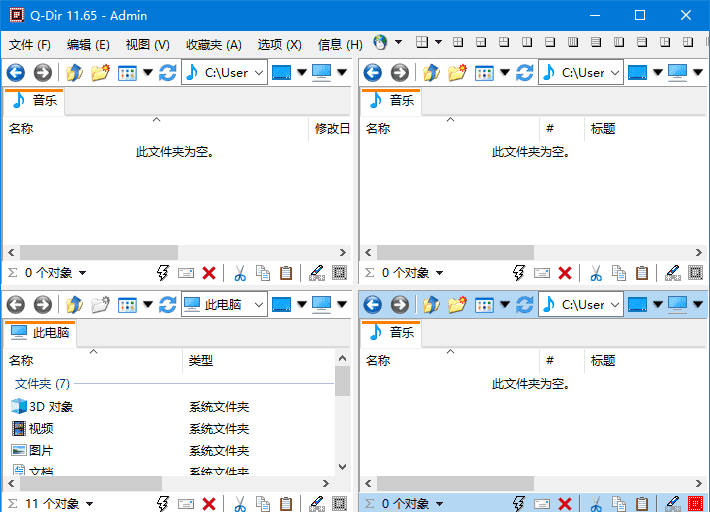
Task: Go up one folder level in top-left pane
Action: tap(74, 72)
